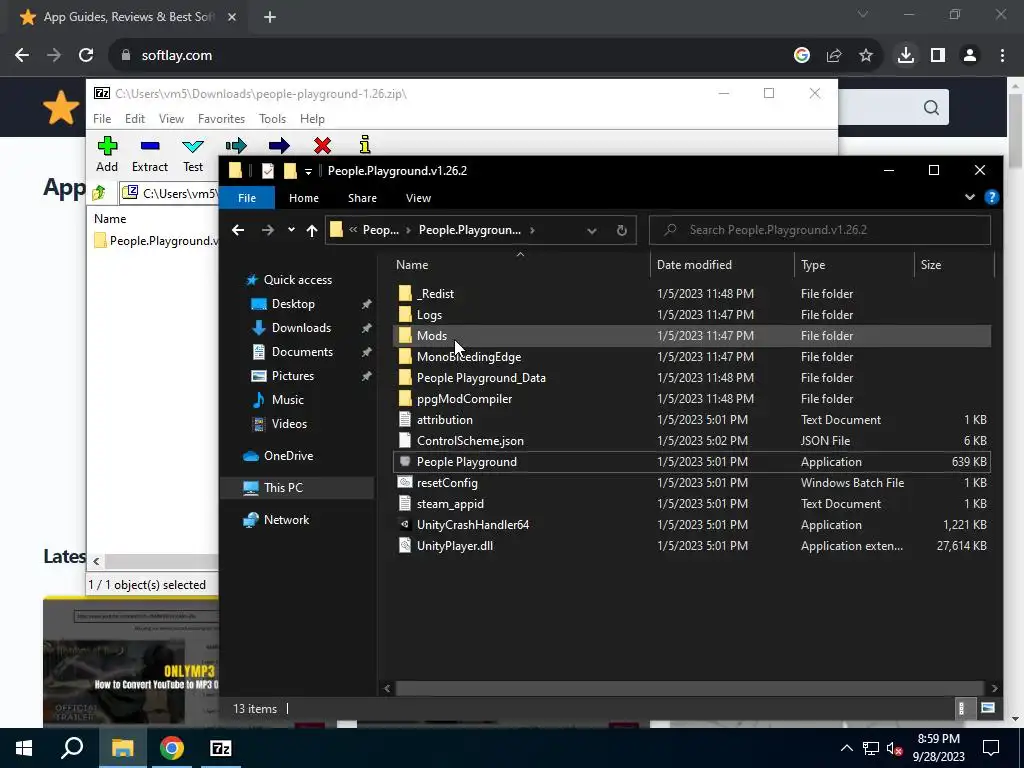Select ControlScheme.json file
Image resolution: width=1024 pixels, height=768 pixels.
692,441
